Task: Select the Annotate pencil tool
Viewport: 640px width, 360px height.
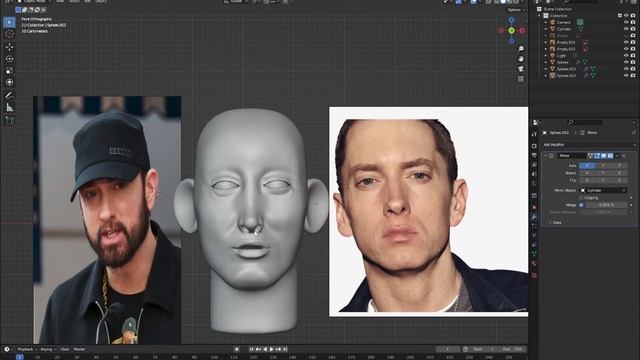Action: pos(9,95)
